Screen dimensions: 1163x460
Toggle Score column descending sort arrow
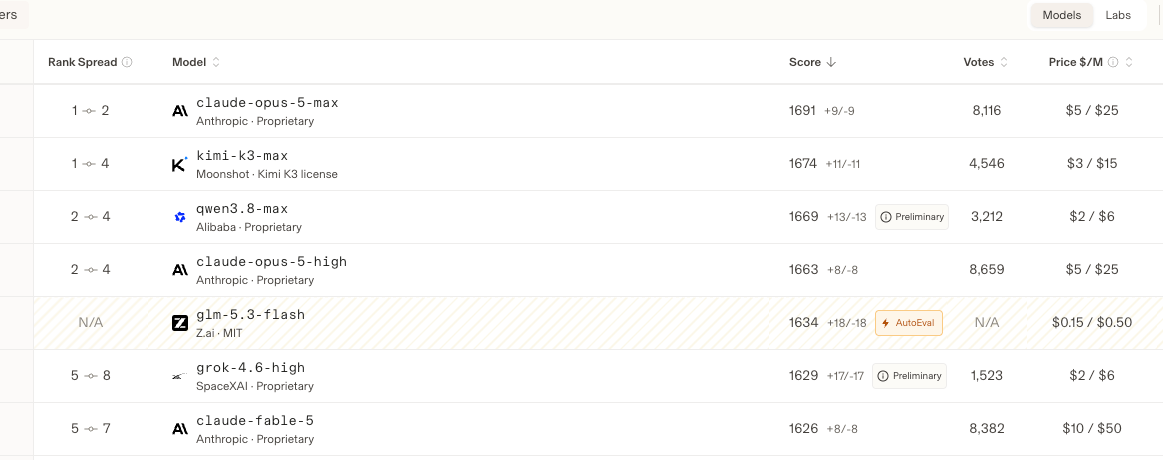831,62
